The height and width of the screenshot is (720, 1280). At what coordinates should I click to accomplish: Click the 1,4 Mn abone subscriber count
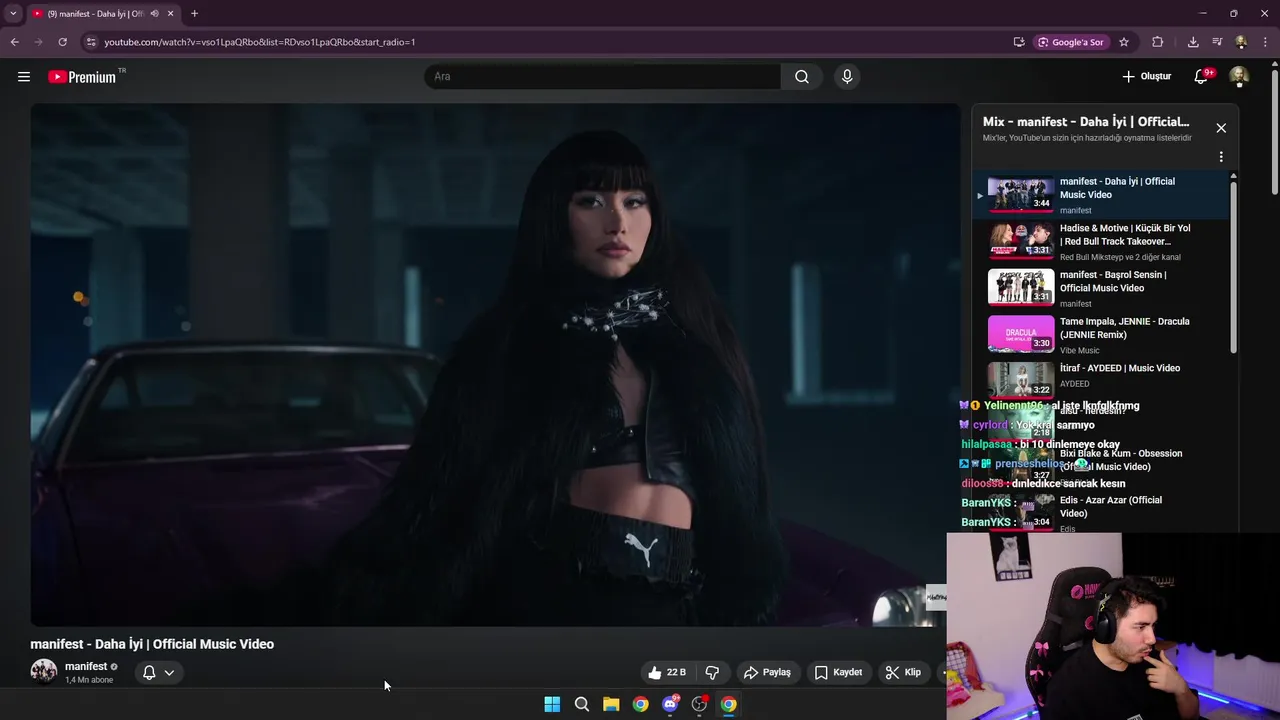[x=89, y=680]
